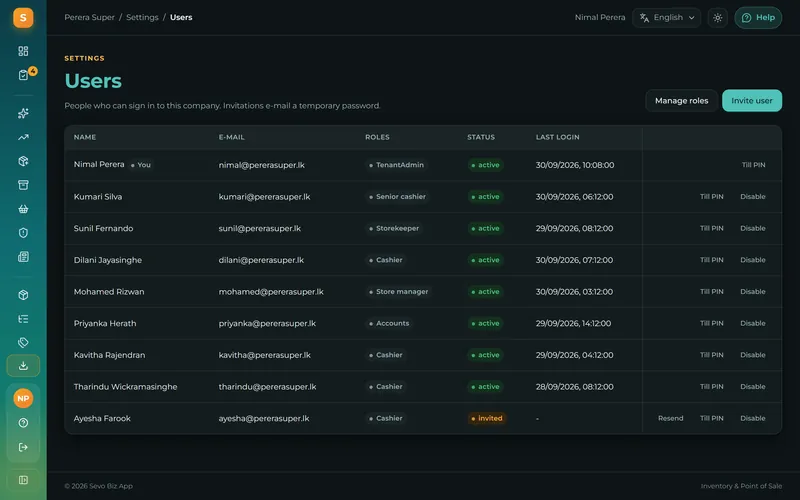The image size is (800, 500).
Task: Open the package-plus icon in the sidebar
Action: pos(23,161)
